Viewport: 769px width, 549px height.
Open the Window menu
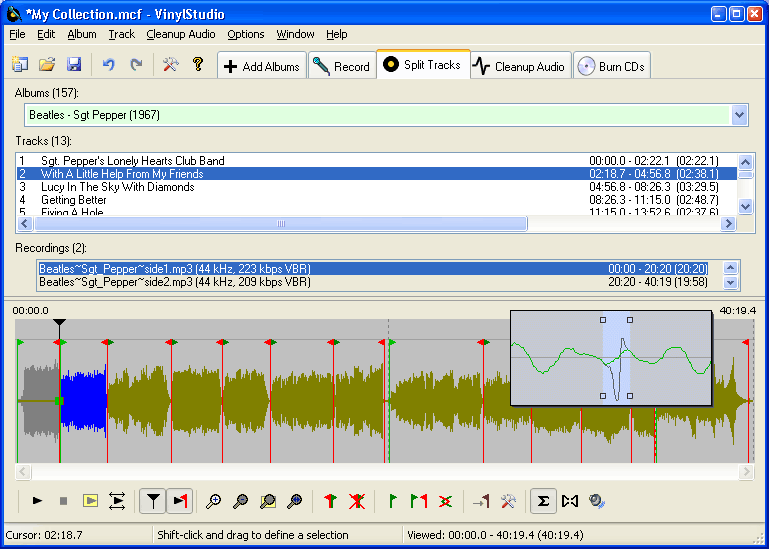tap(295, 34)
